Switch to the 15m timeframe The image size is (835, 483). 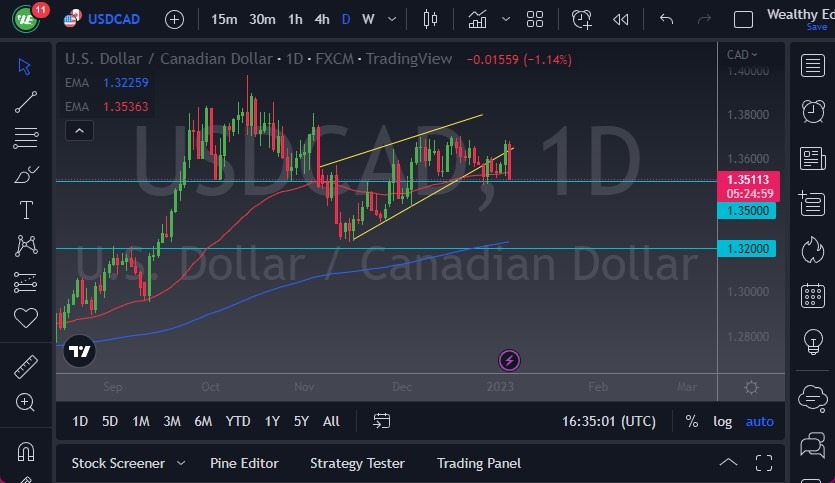pyautogui.click(x=224, y=20)
